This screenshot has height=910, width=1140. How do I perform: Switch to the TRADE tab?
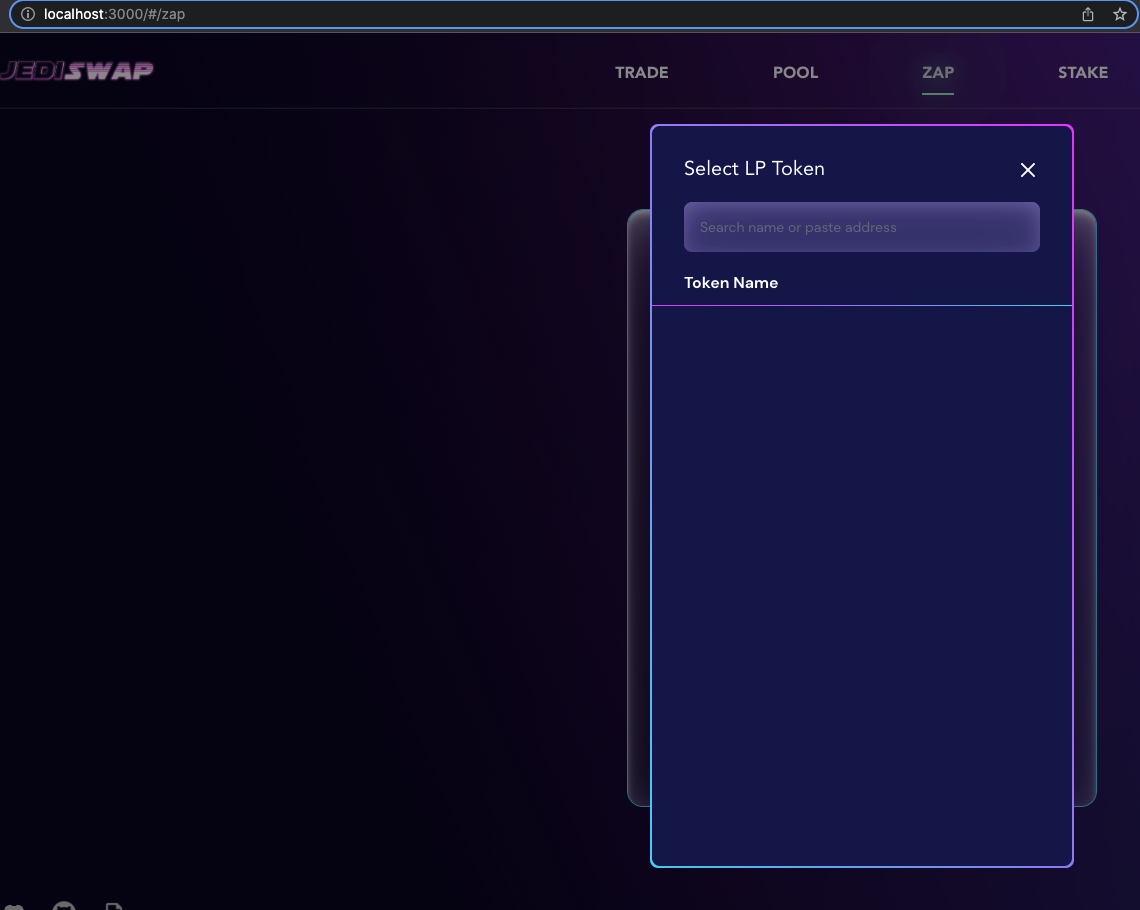(641, 72)
